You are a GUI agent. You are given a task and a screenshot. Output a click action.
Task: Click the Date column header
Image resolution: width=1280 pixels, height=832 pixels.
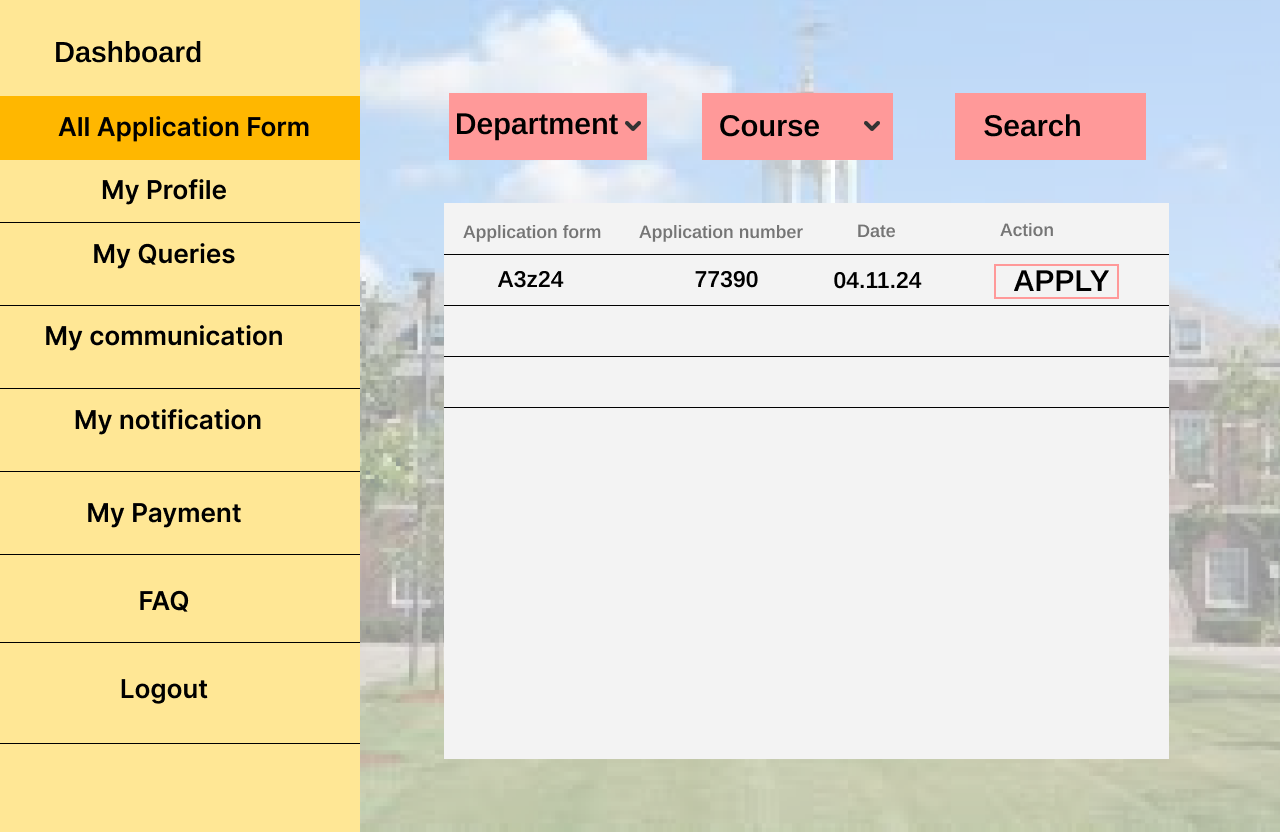(x=876, y=231)
